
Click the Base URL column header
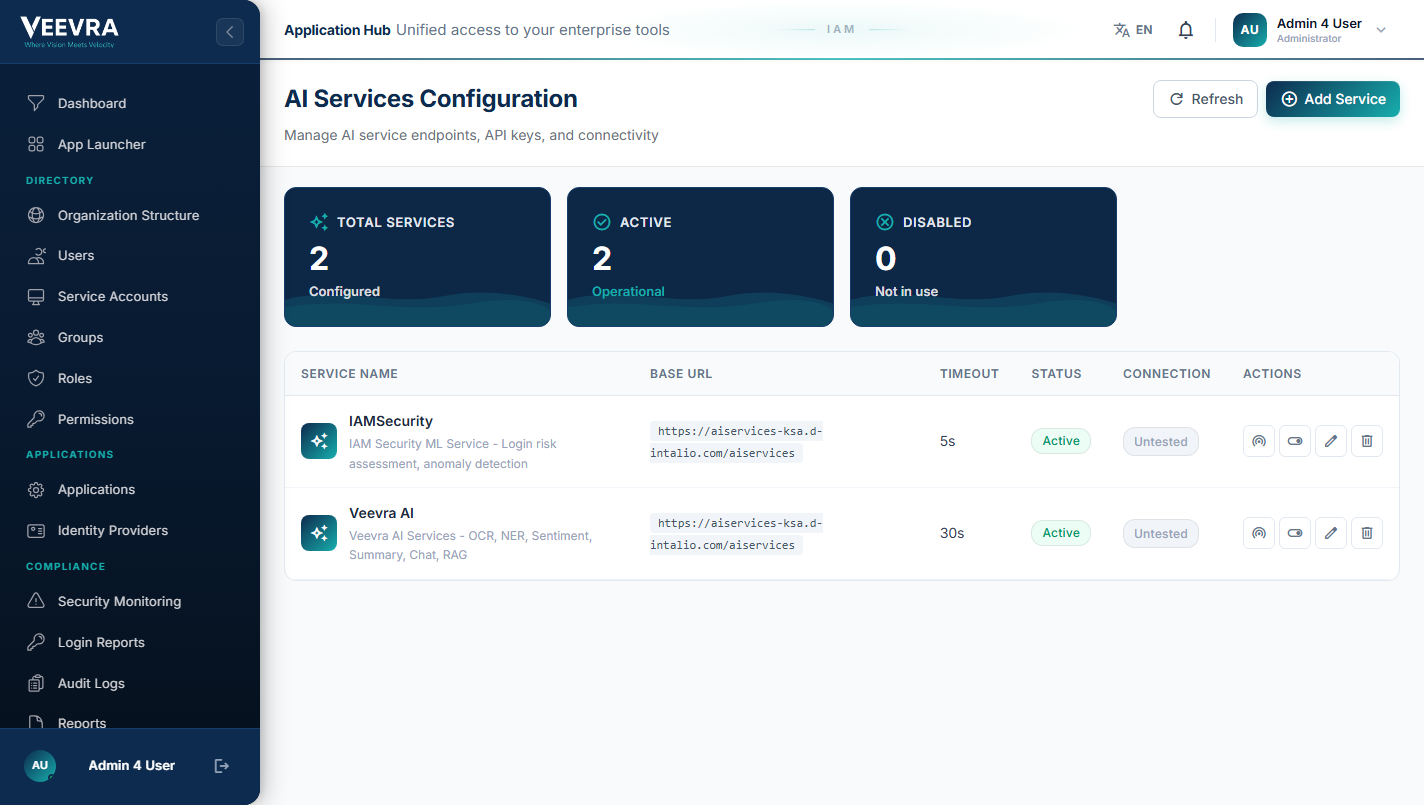point(681,374)
